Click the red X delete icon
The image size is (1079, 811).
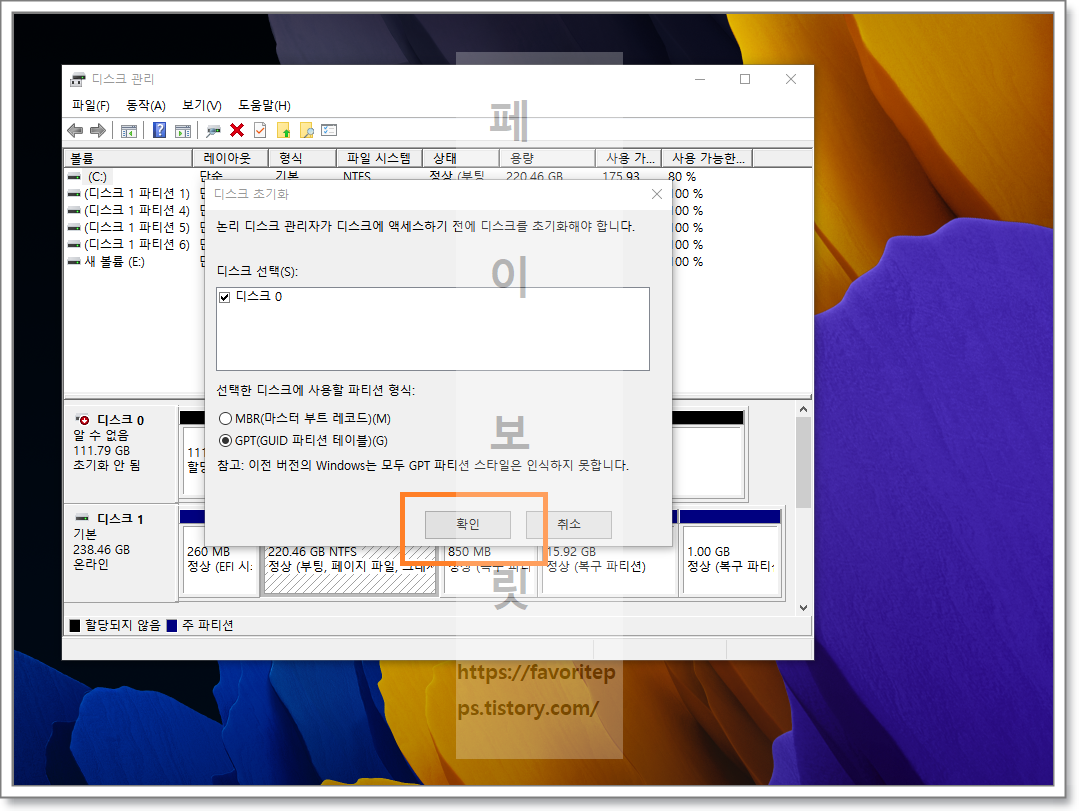[237, 130]
